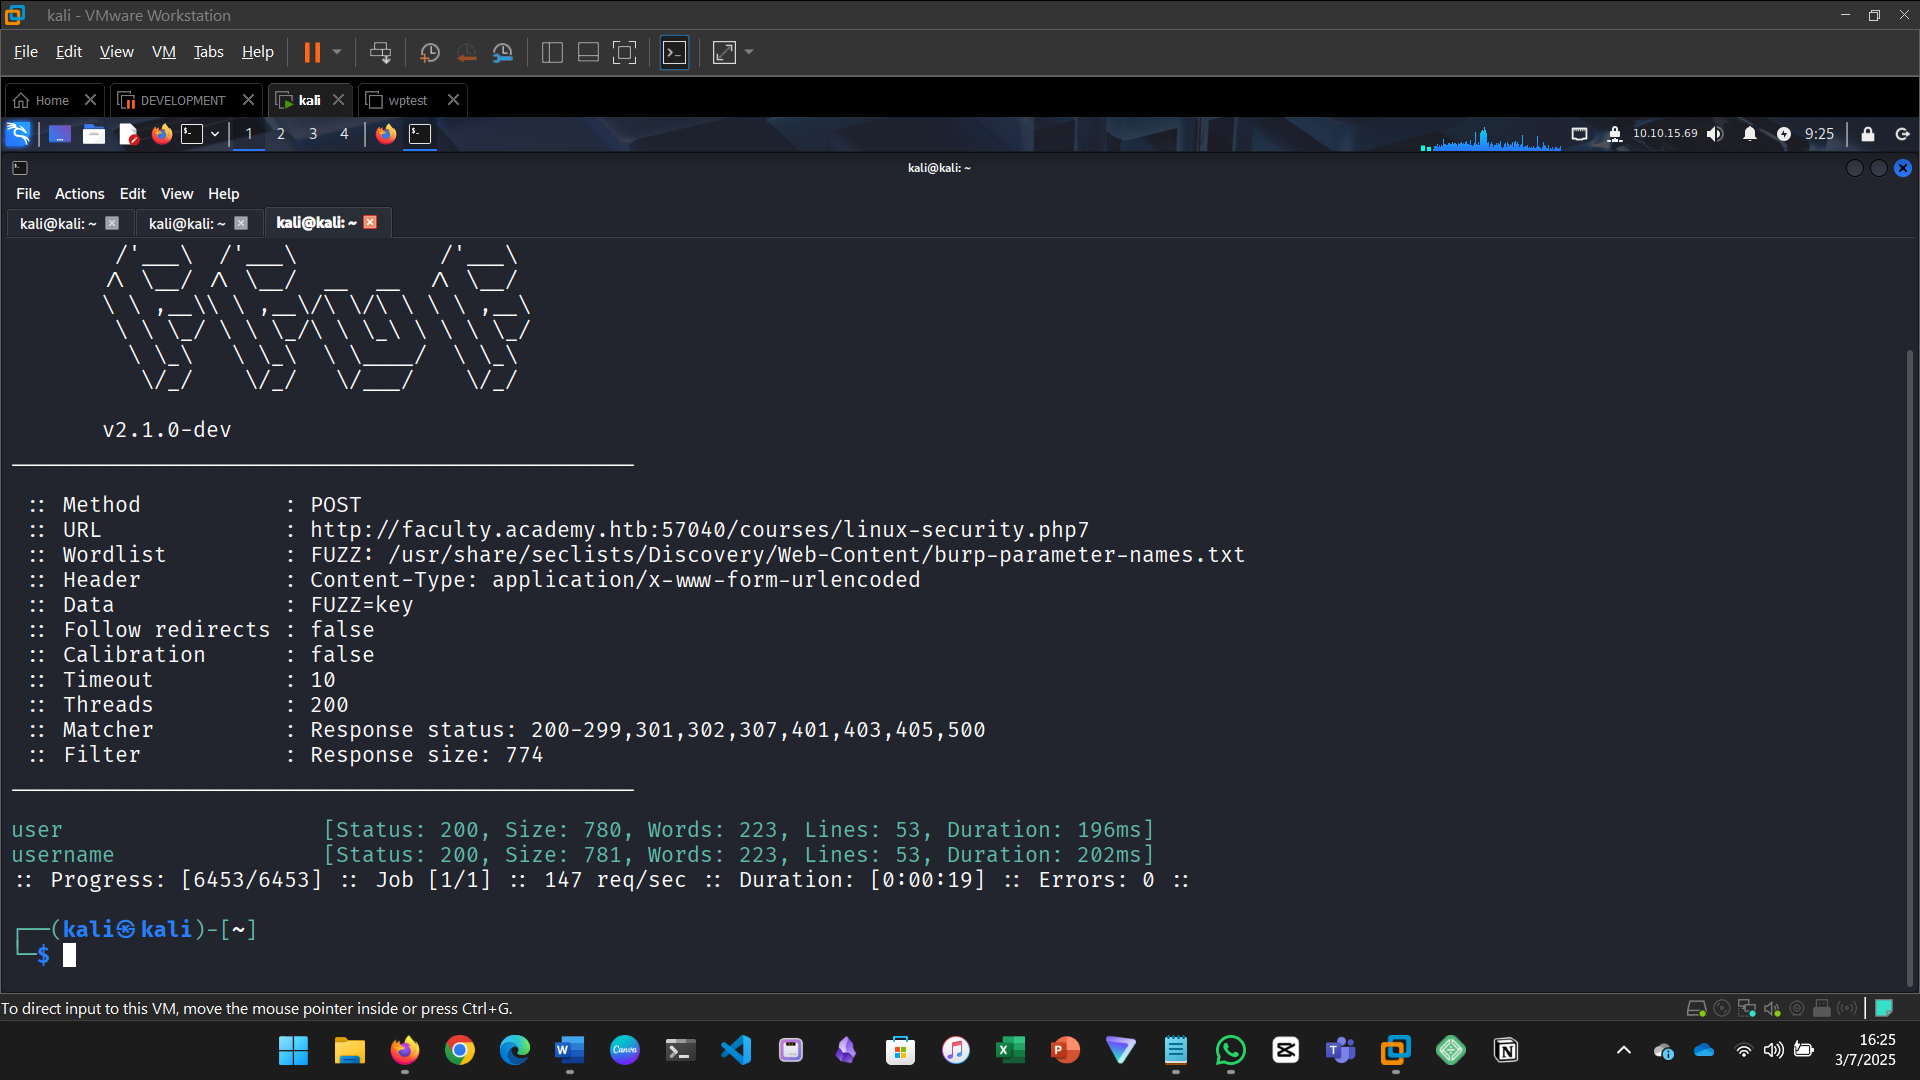Focus the running Firefox window in Kali panel
This screenshot has width=1920, height=1080.
click(x=386, y=134)
